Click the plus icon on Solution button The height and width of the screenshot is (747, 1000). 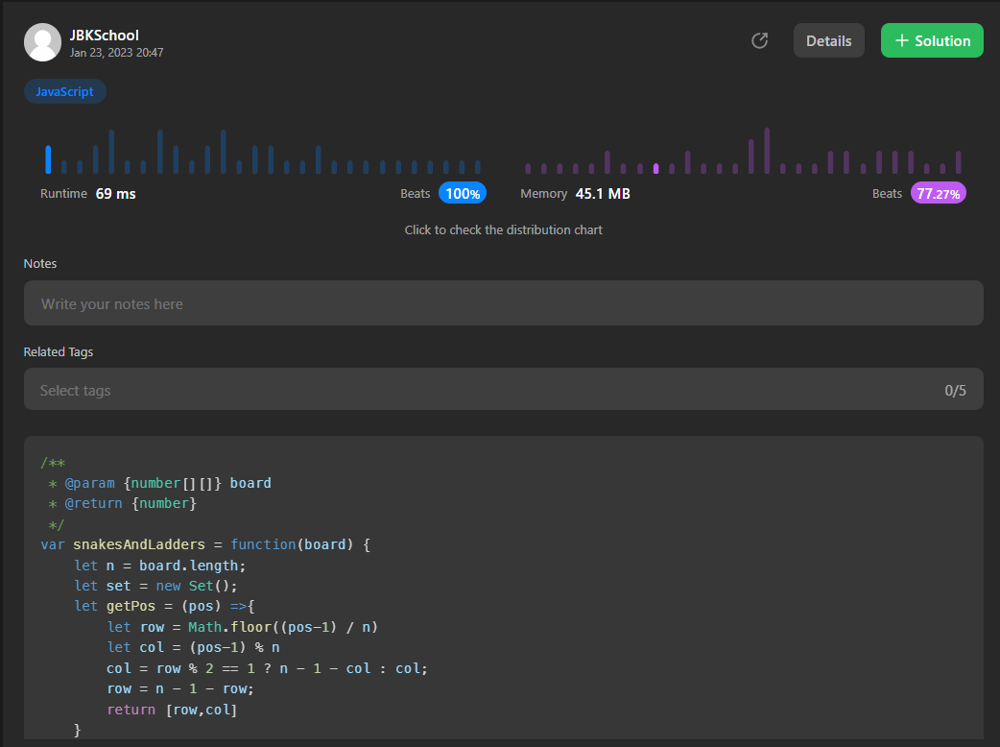[x=902, y=41]
